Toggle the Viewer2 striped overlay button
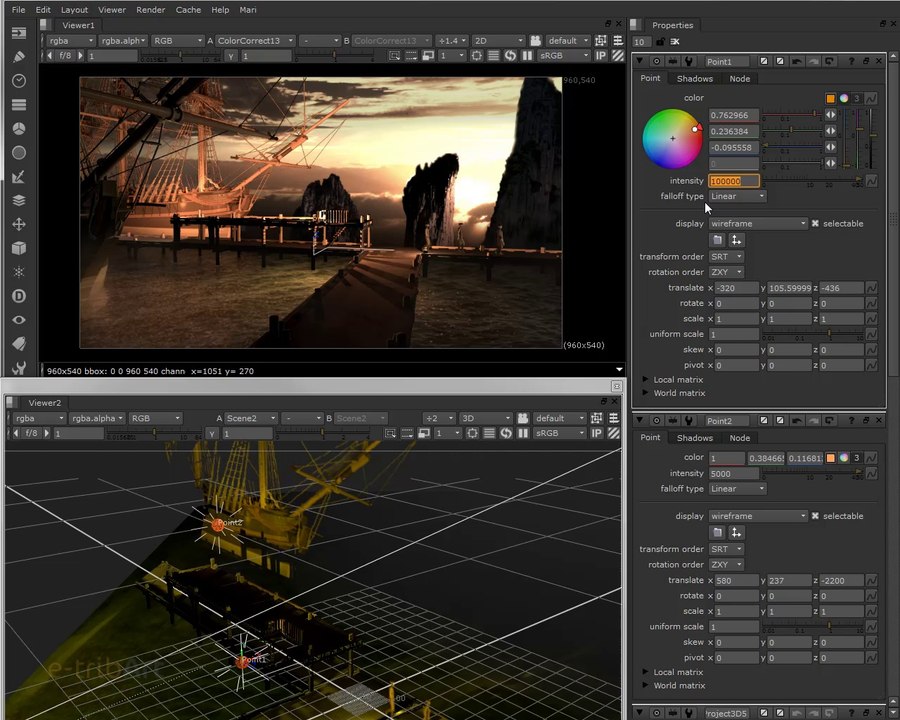Viewport: 900px width, 720px height. (x=614, y=433)
